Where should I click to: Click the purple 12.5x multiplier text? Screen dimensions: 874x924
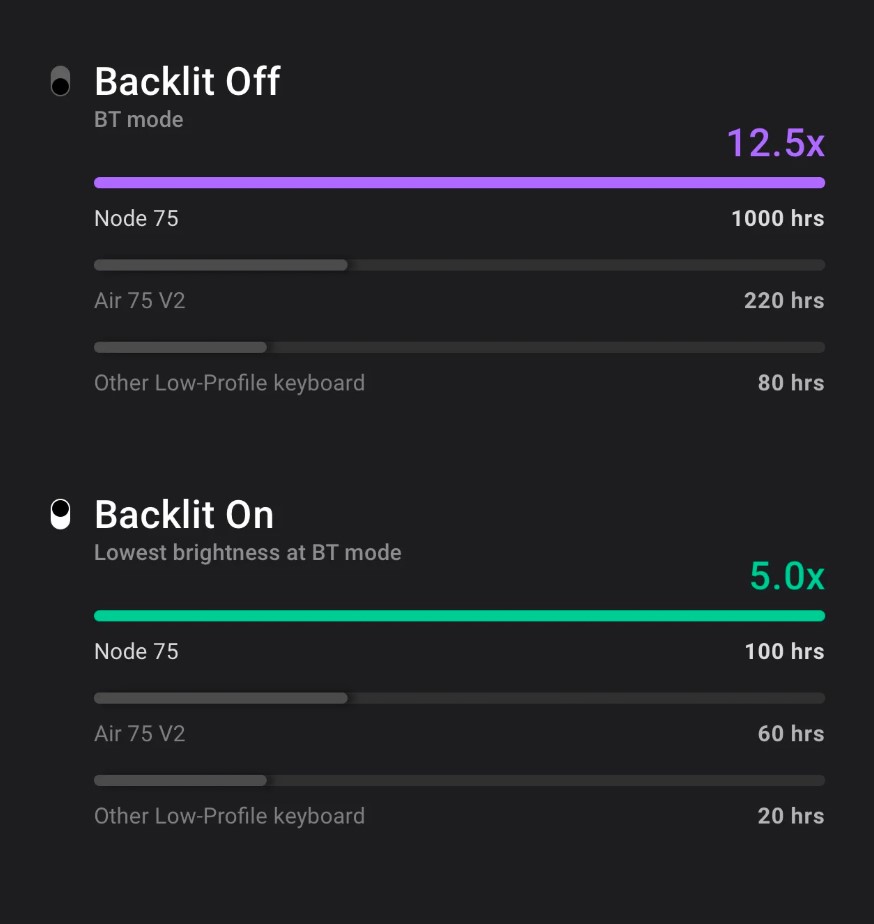tap(775, 143)
